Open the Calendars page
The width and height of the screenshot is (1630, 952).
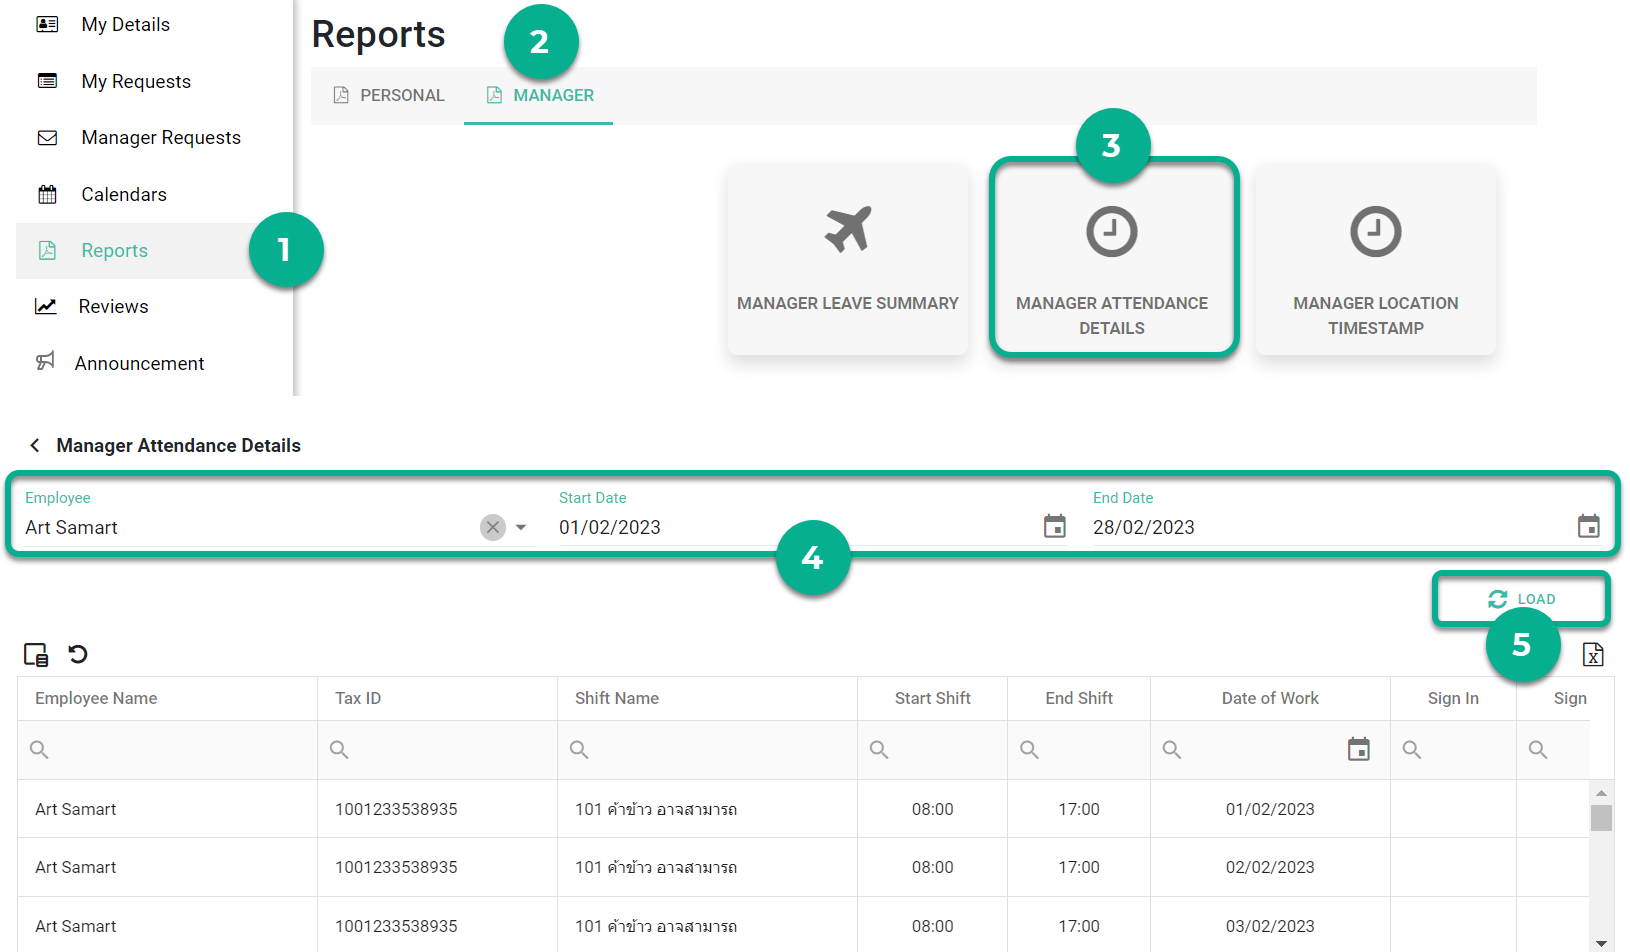coord(123,194)
